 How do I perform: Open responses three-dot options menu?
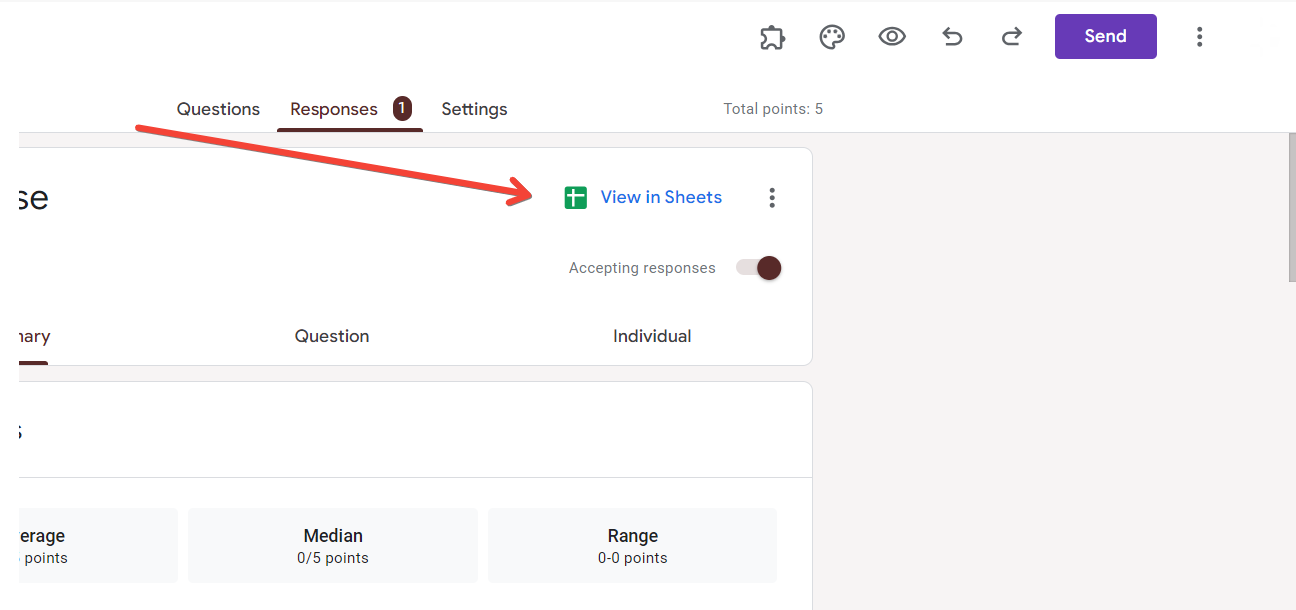click(771, 197)
